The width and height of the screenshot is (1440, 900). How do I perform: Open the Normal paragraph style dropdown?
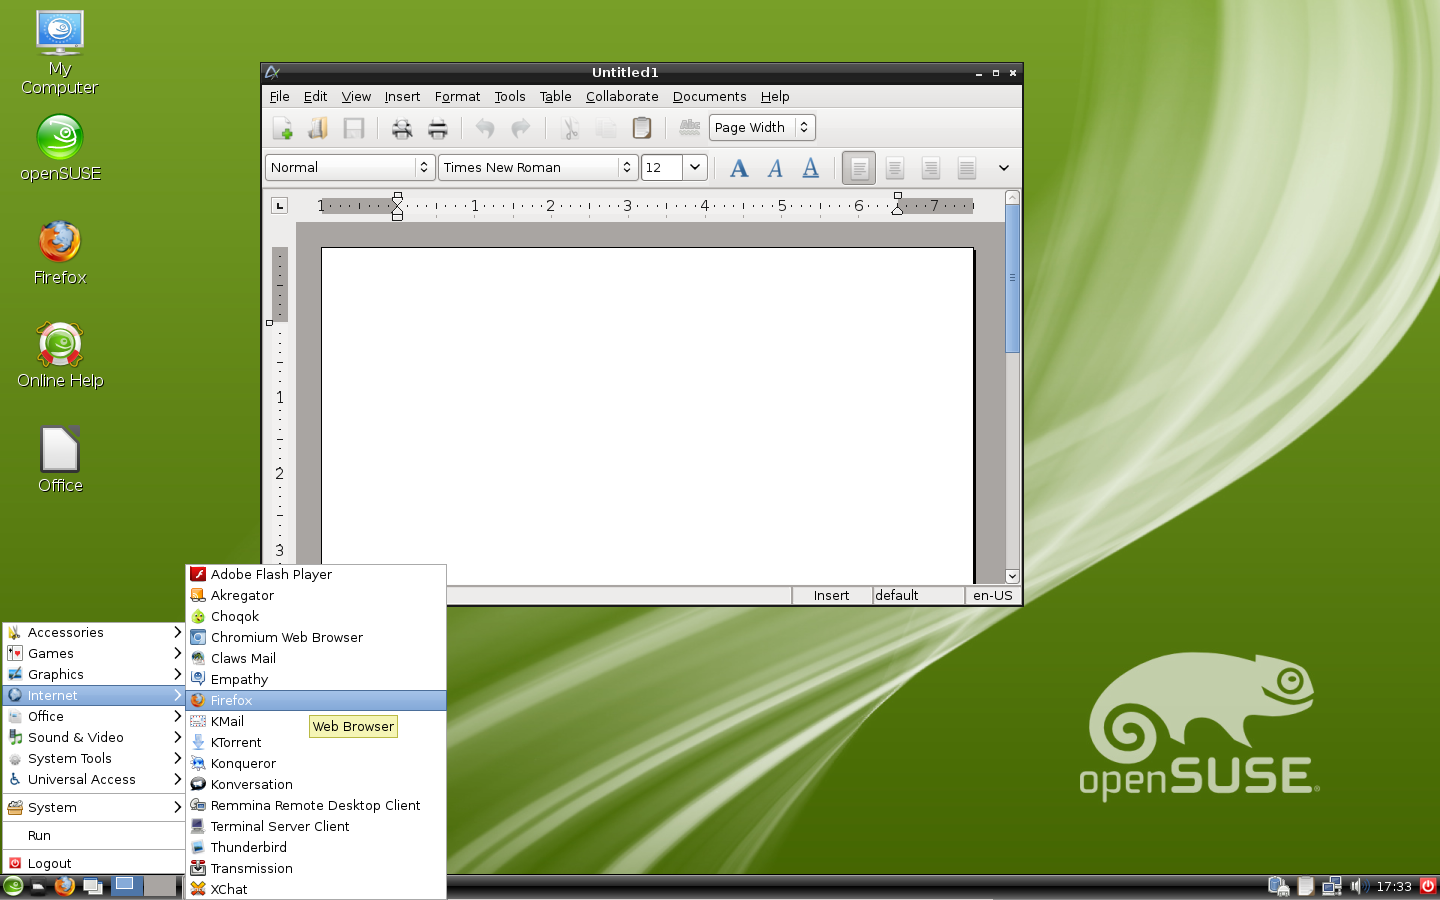click(x=349, y=167)
